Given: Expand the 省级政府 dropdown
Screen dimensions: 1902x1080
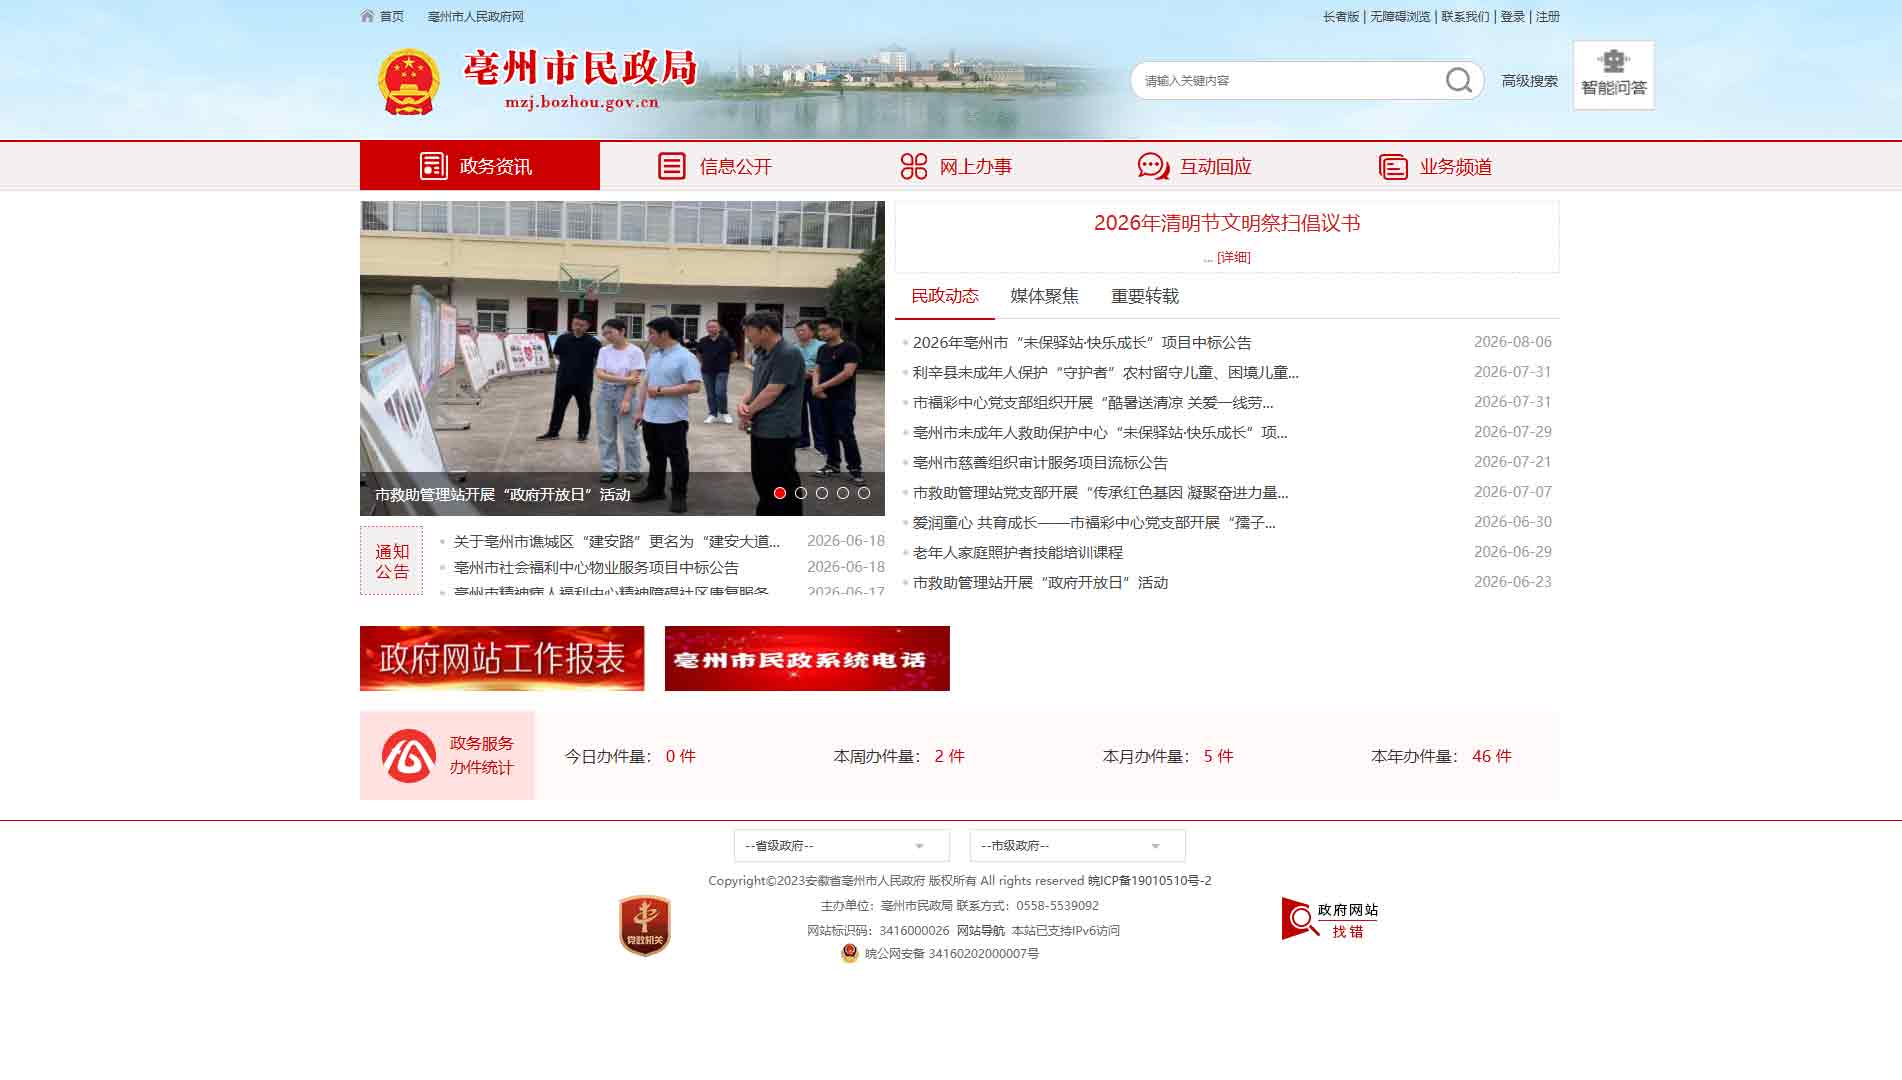Looking at the screenshot, I should tap(842, 846).
